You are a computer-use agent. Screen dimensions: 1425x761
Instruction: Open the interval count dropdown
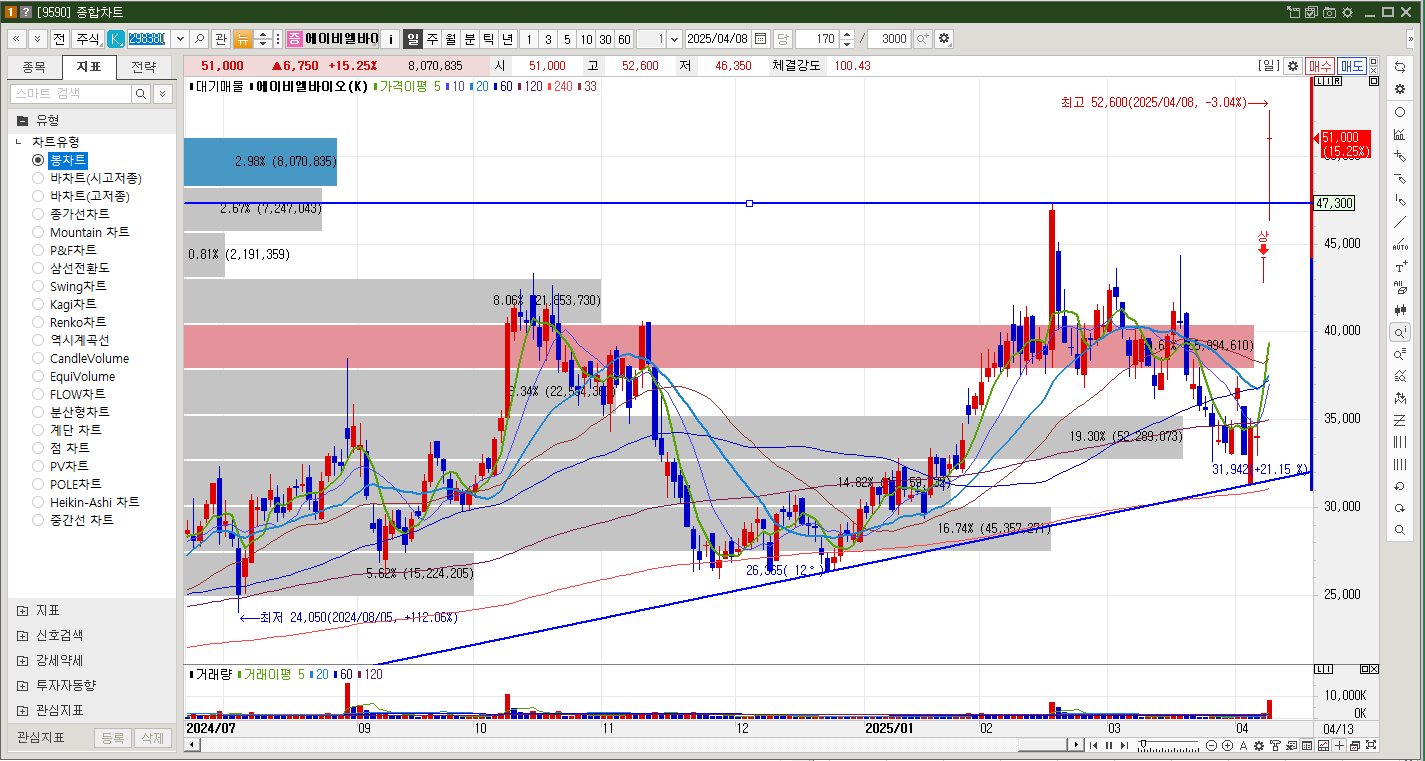[674, 39]
